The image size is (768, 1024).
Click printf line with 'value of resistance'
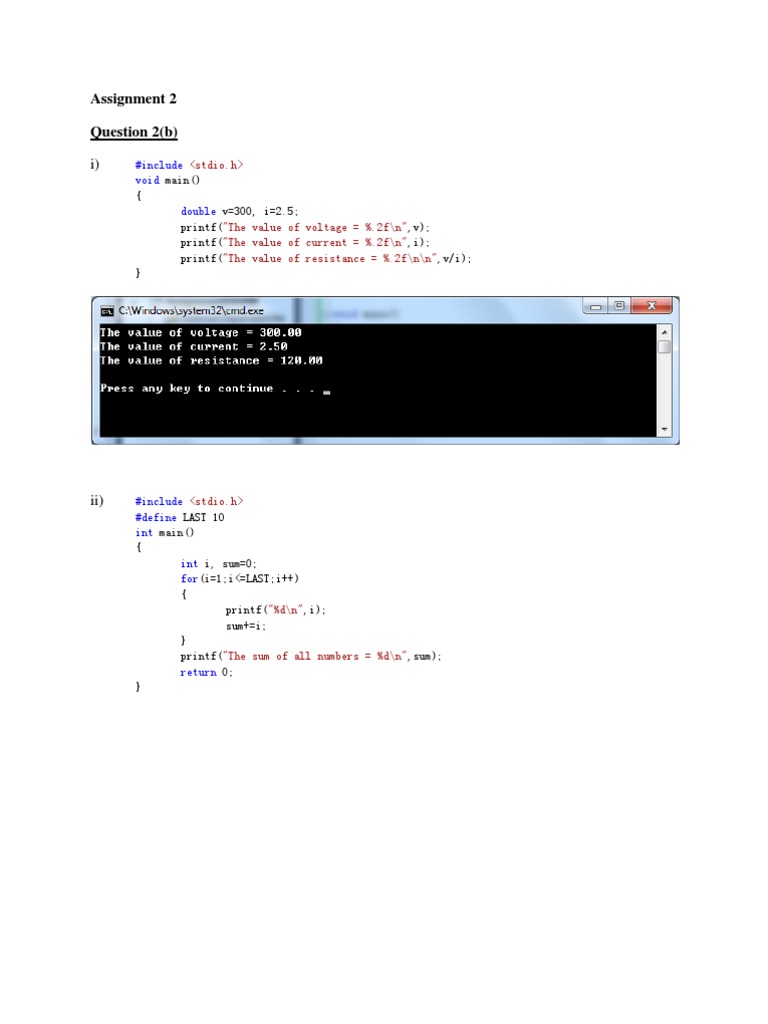(x=325, y=259)
